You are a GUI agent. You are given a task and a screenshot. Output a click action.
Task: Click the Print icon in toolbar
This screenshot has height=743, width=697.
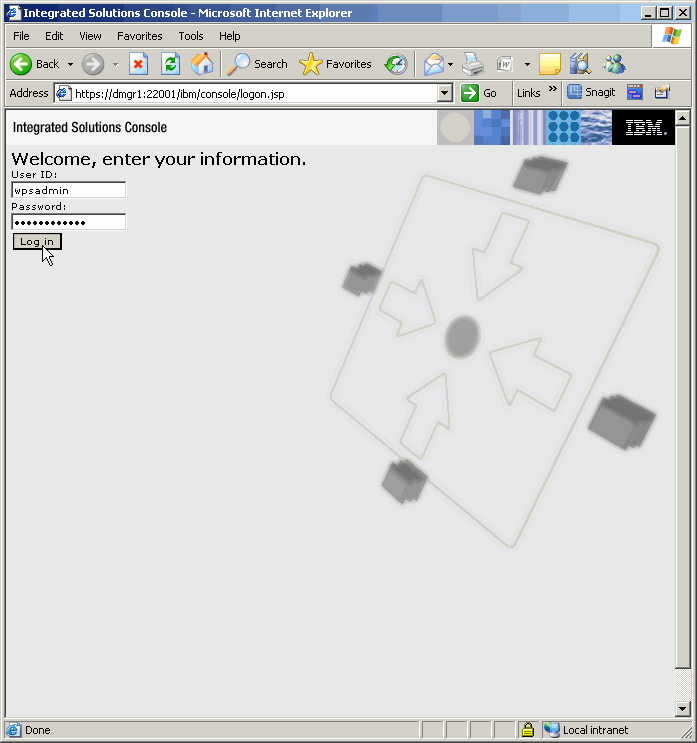point(473,64)
